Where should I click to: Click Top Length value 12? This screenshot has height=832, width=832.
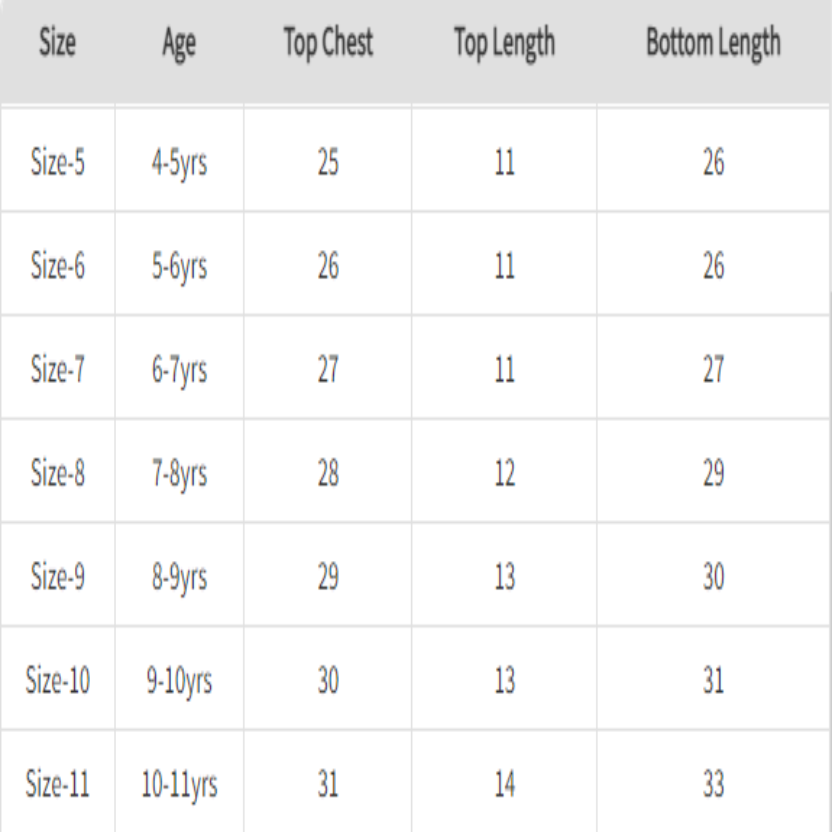(504, 474)
